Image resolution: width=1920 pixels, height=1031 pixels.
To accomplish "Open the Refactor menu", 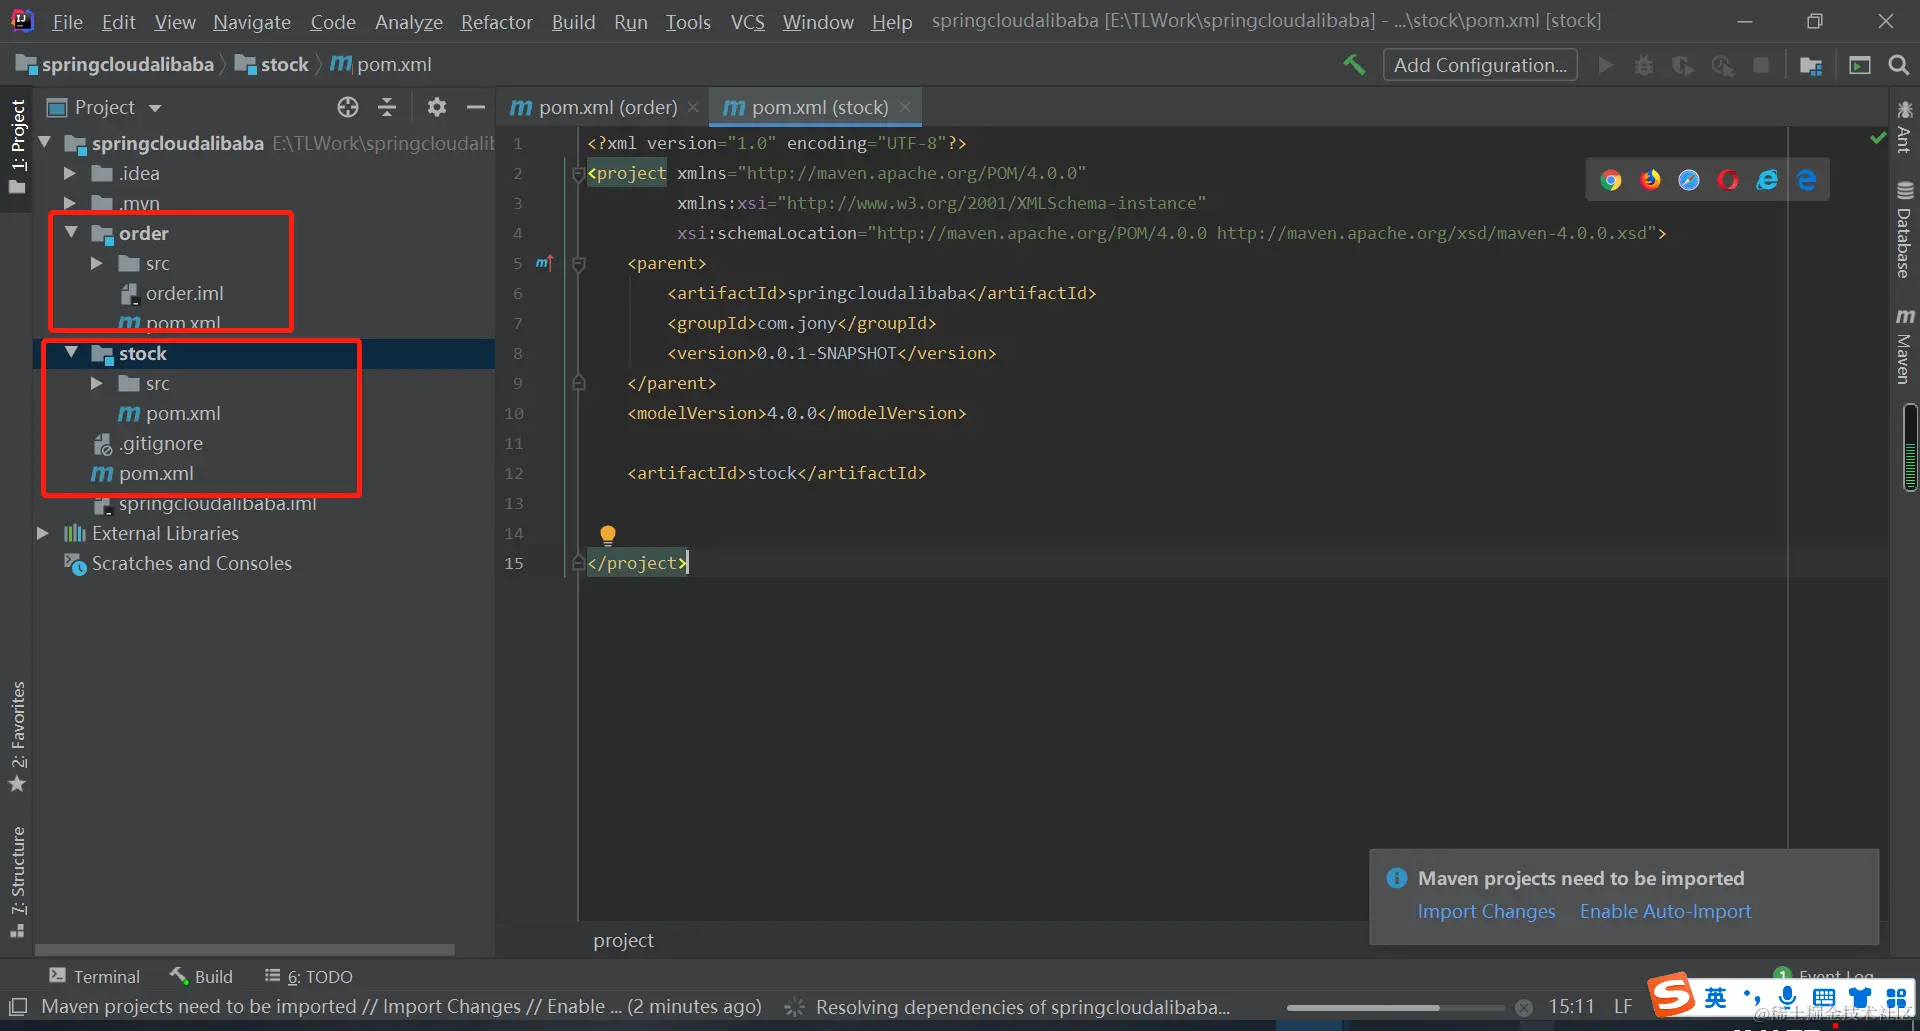I will point(496,22).
